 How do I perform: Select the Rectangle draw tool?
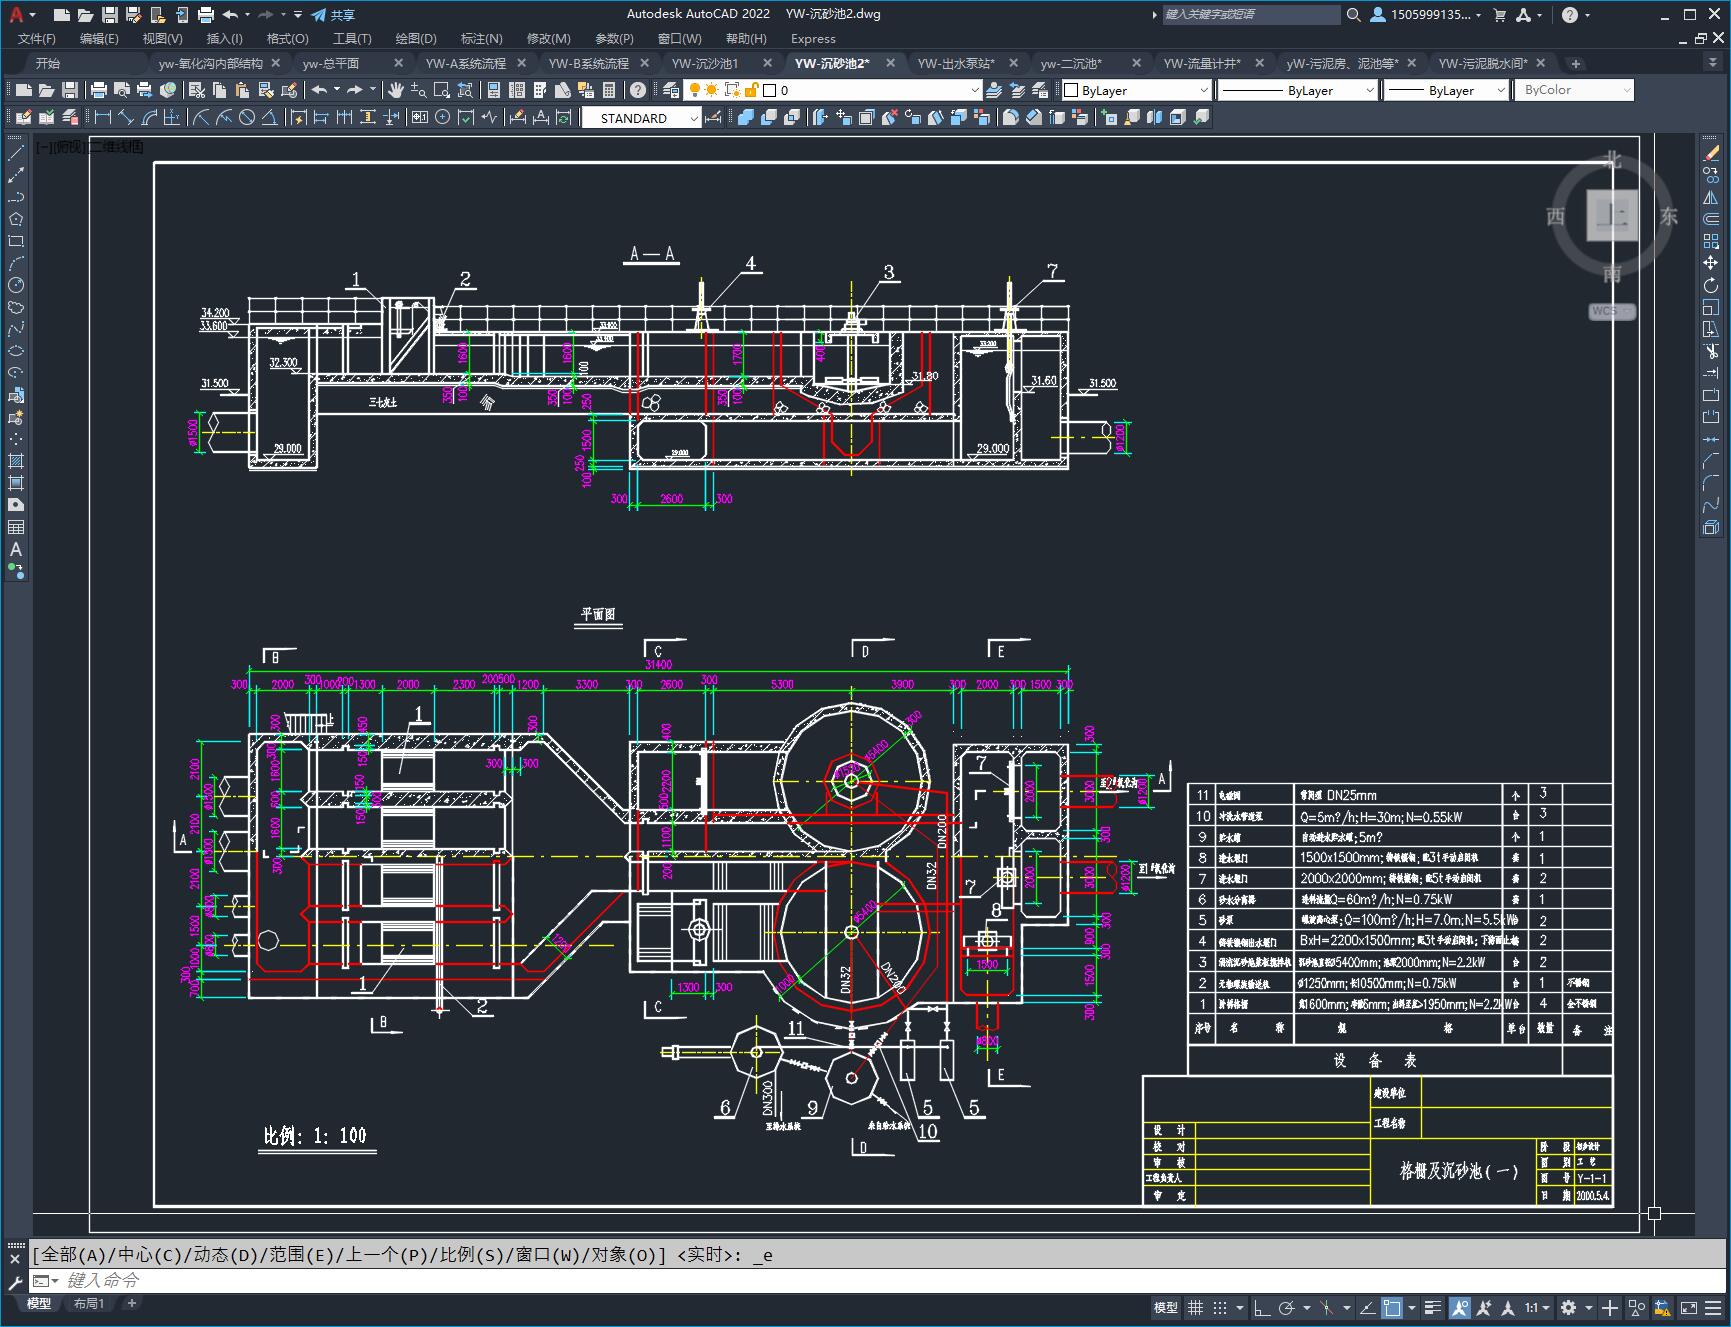[x=16, y=241]
